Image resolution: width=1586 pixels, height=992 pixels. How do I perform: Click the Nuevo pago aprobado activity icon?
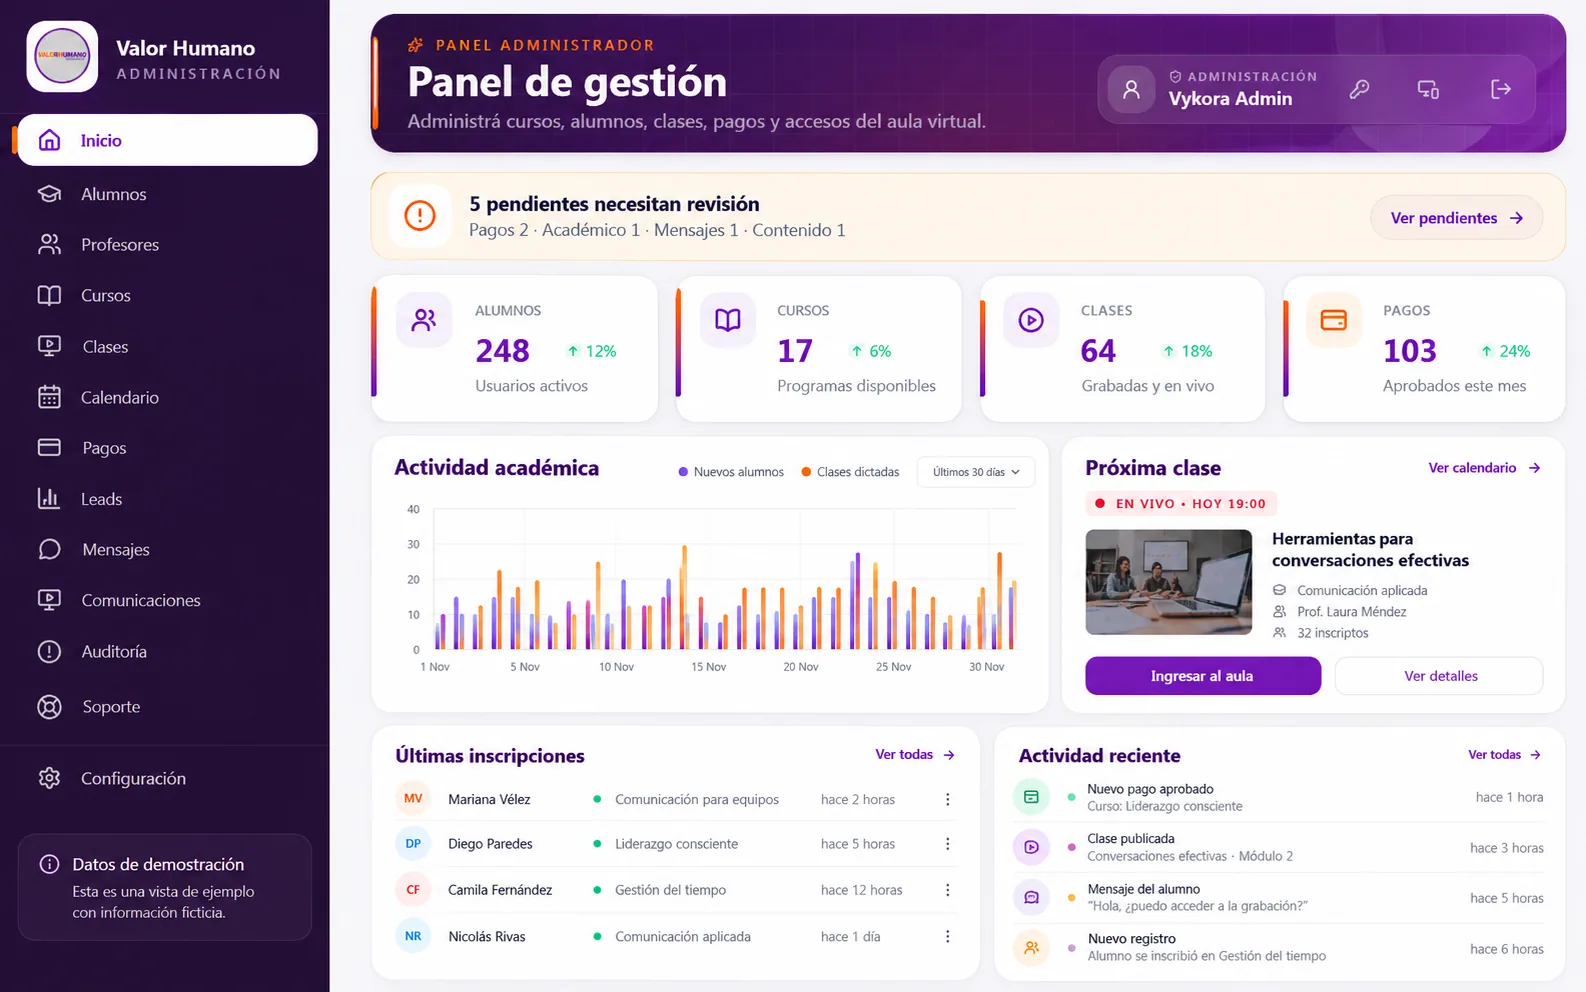point(1031,797)
